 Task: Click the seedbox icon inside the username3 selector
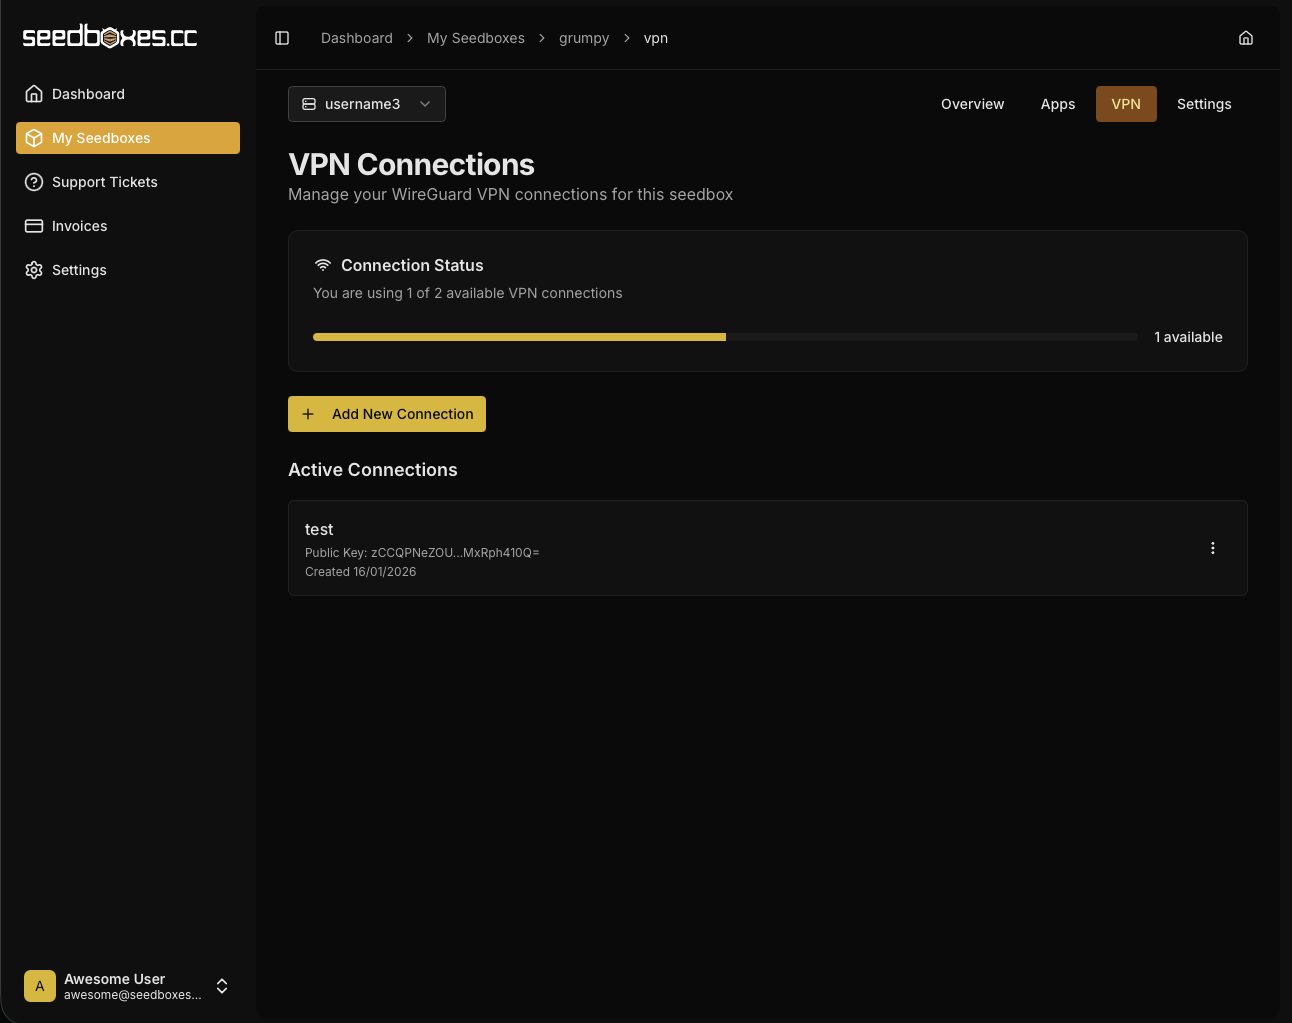pos(309,104)
